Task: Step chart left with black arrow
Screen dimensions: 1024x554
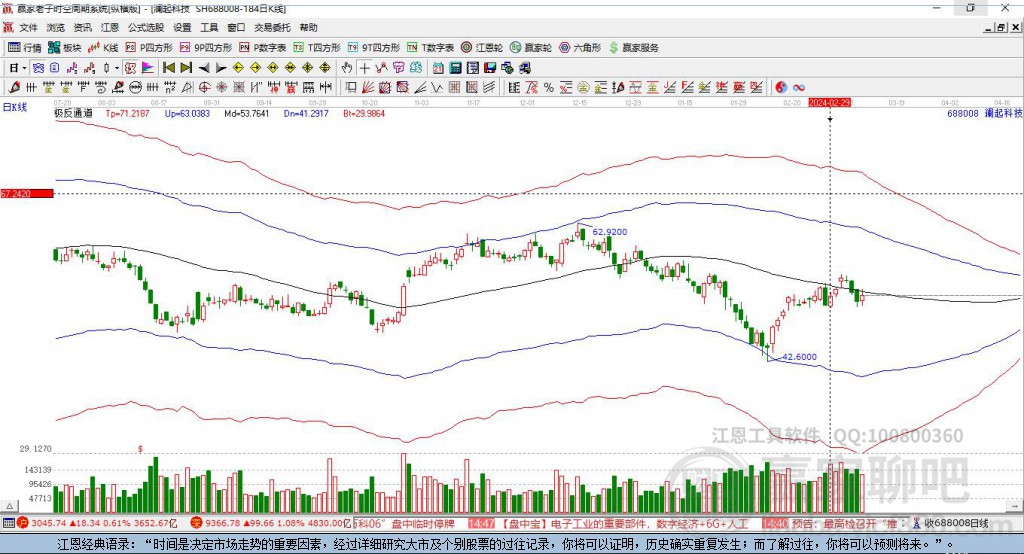Action: click(x=204, y=68)
